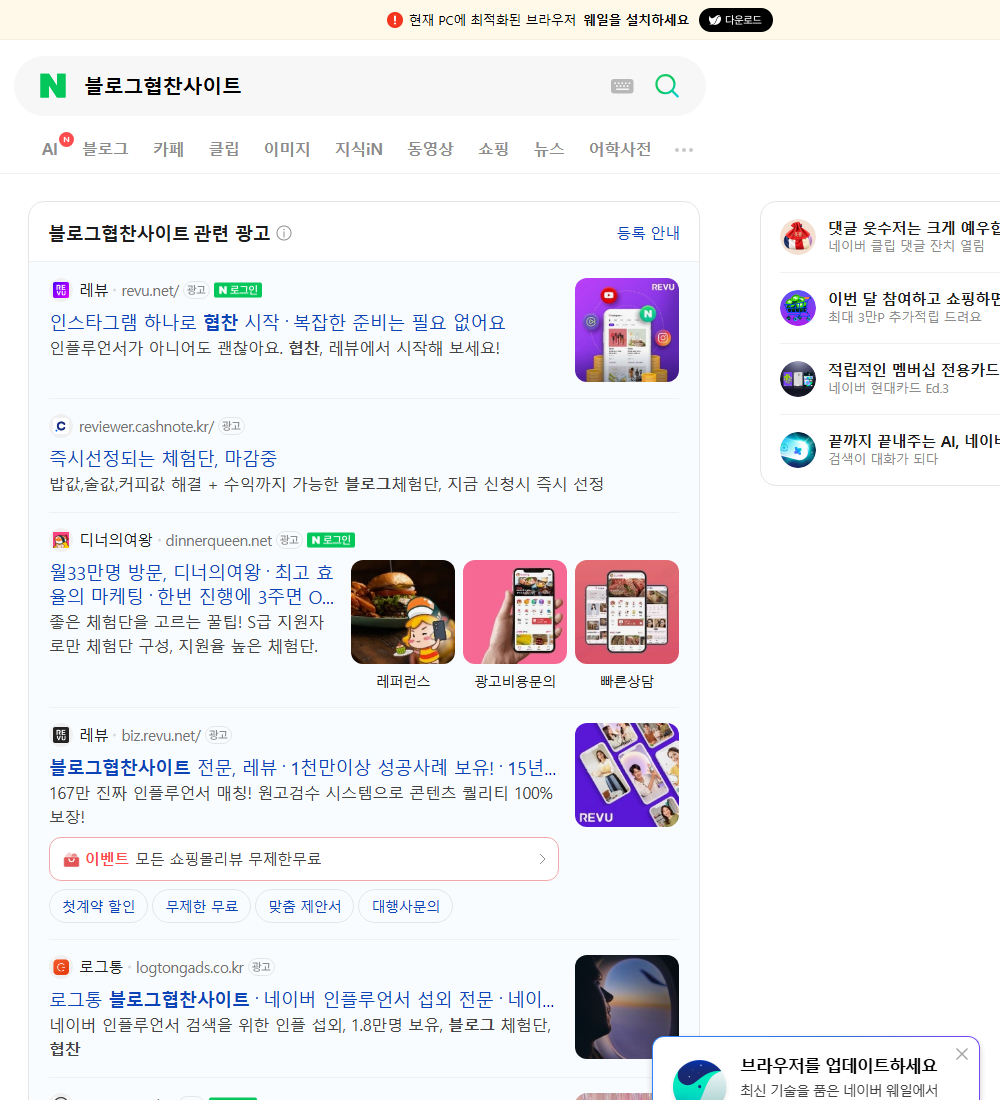Open the 검색이 대화가 되다 promo
This screenshot has height=1100, width=1000.
pyautogui.click(x=883, y=459)
